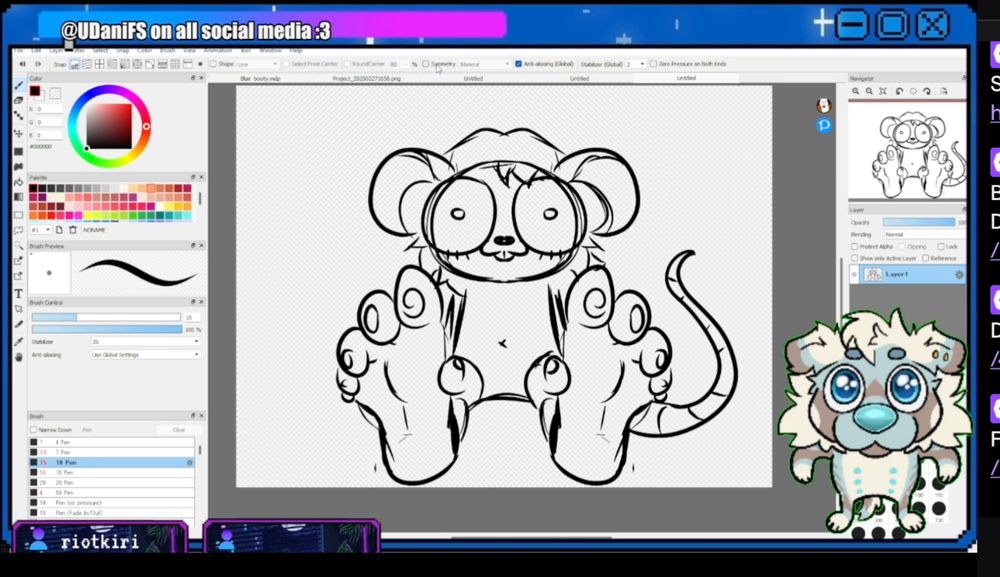
Task: Click the Clear button in Brush panel
Action: (179, 430)
